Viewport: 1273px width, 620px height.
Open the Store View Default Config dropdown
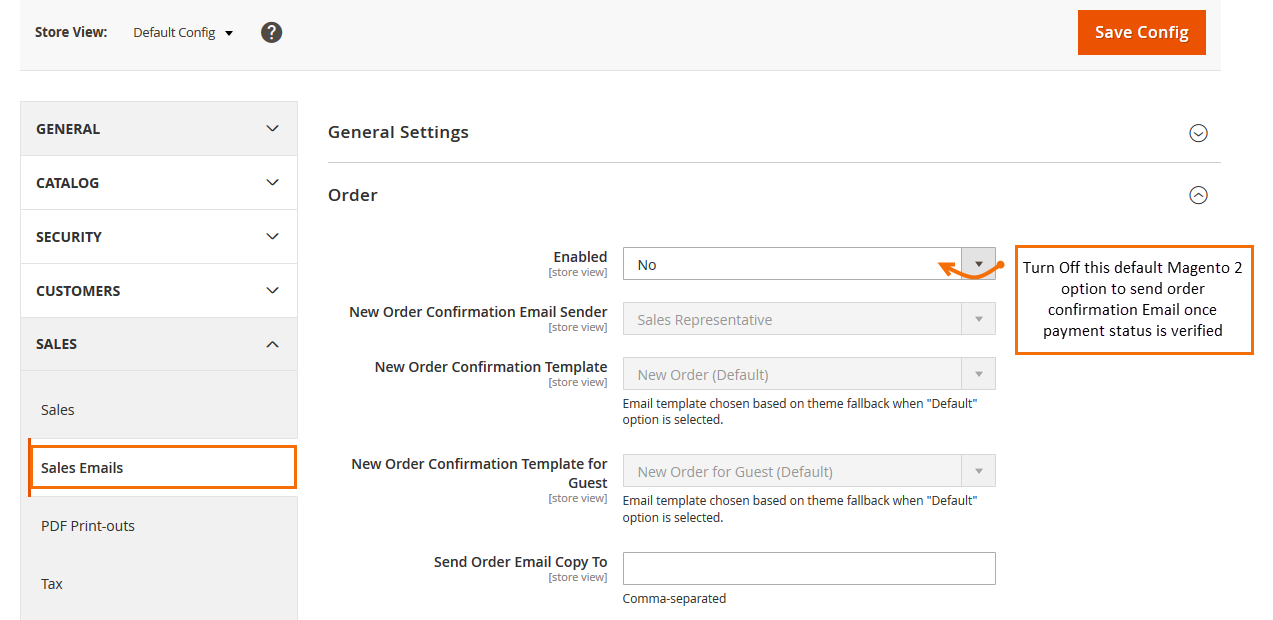pyautogui.click(x=183, y=33)
